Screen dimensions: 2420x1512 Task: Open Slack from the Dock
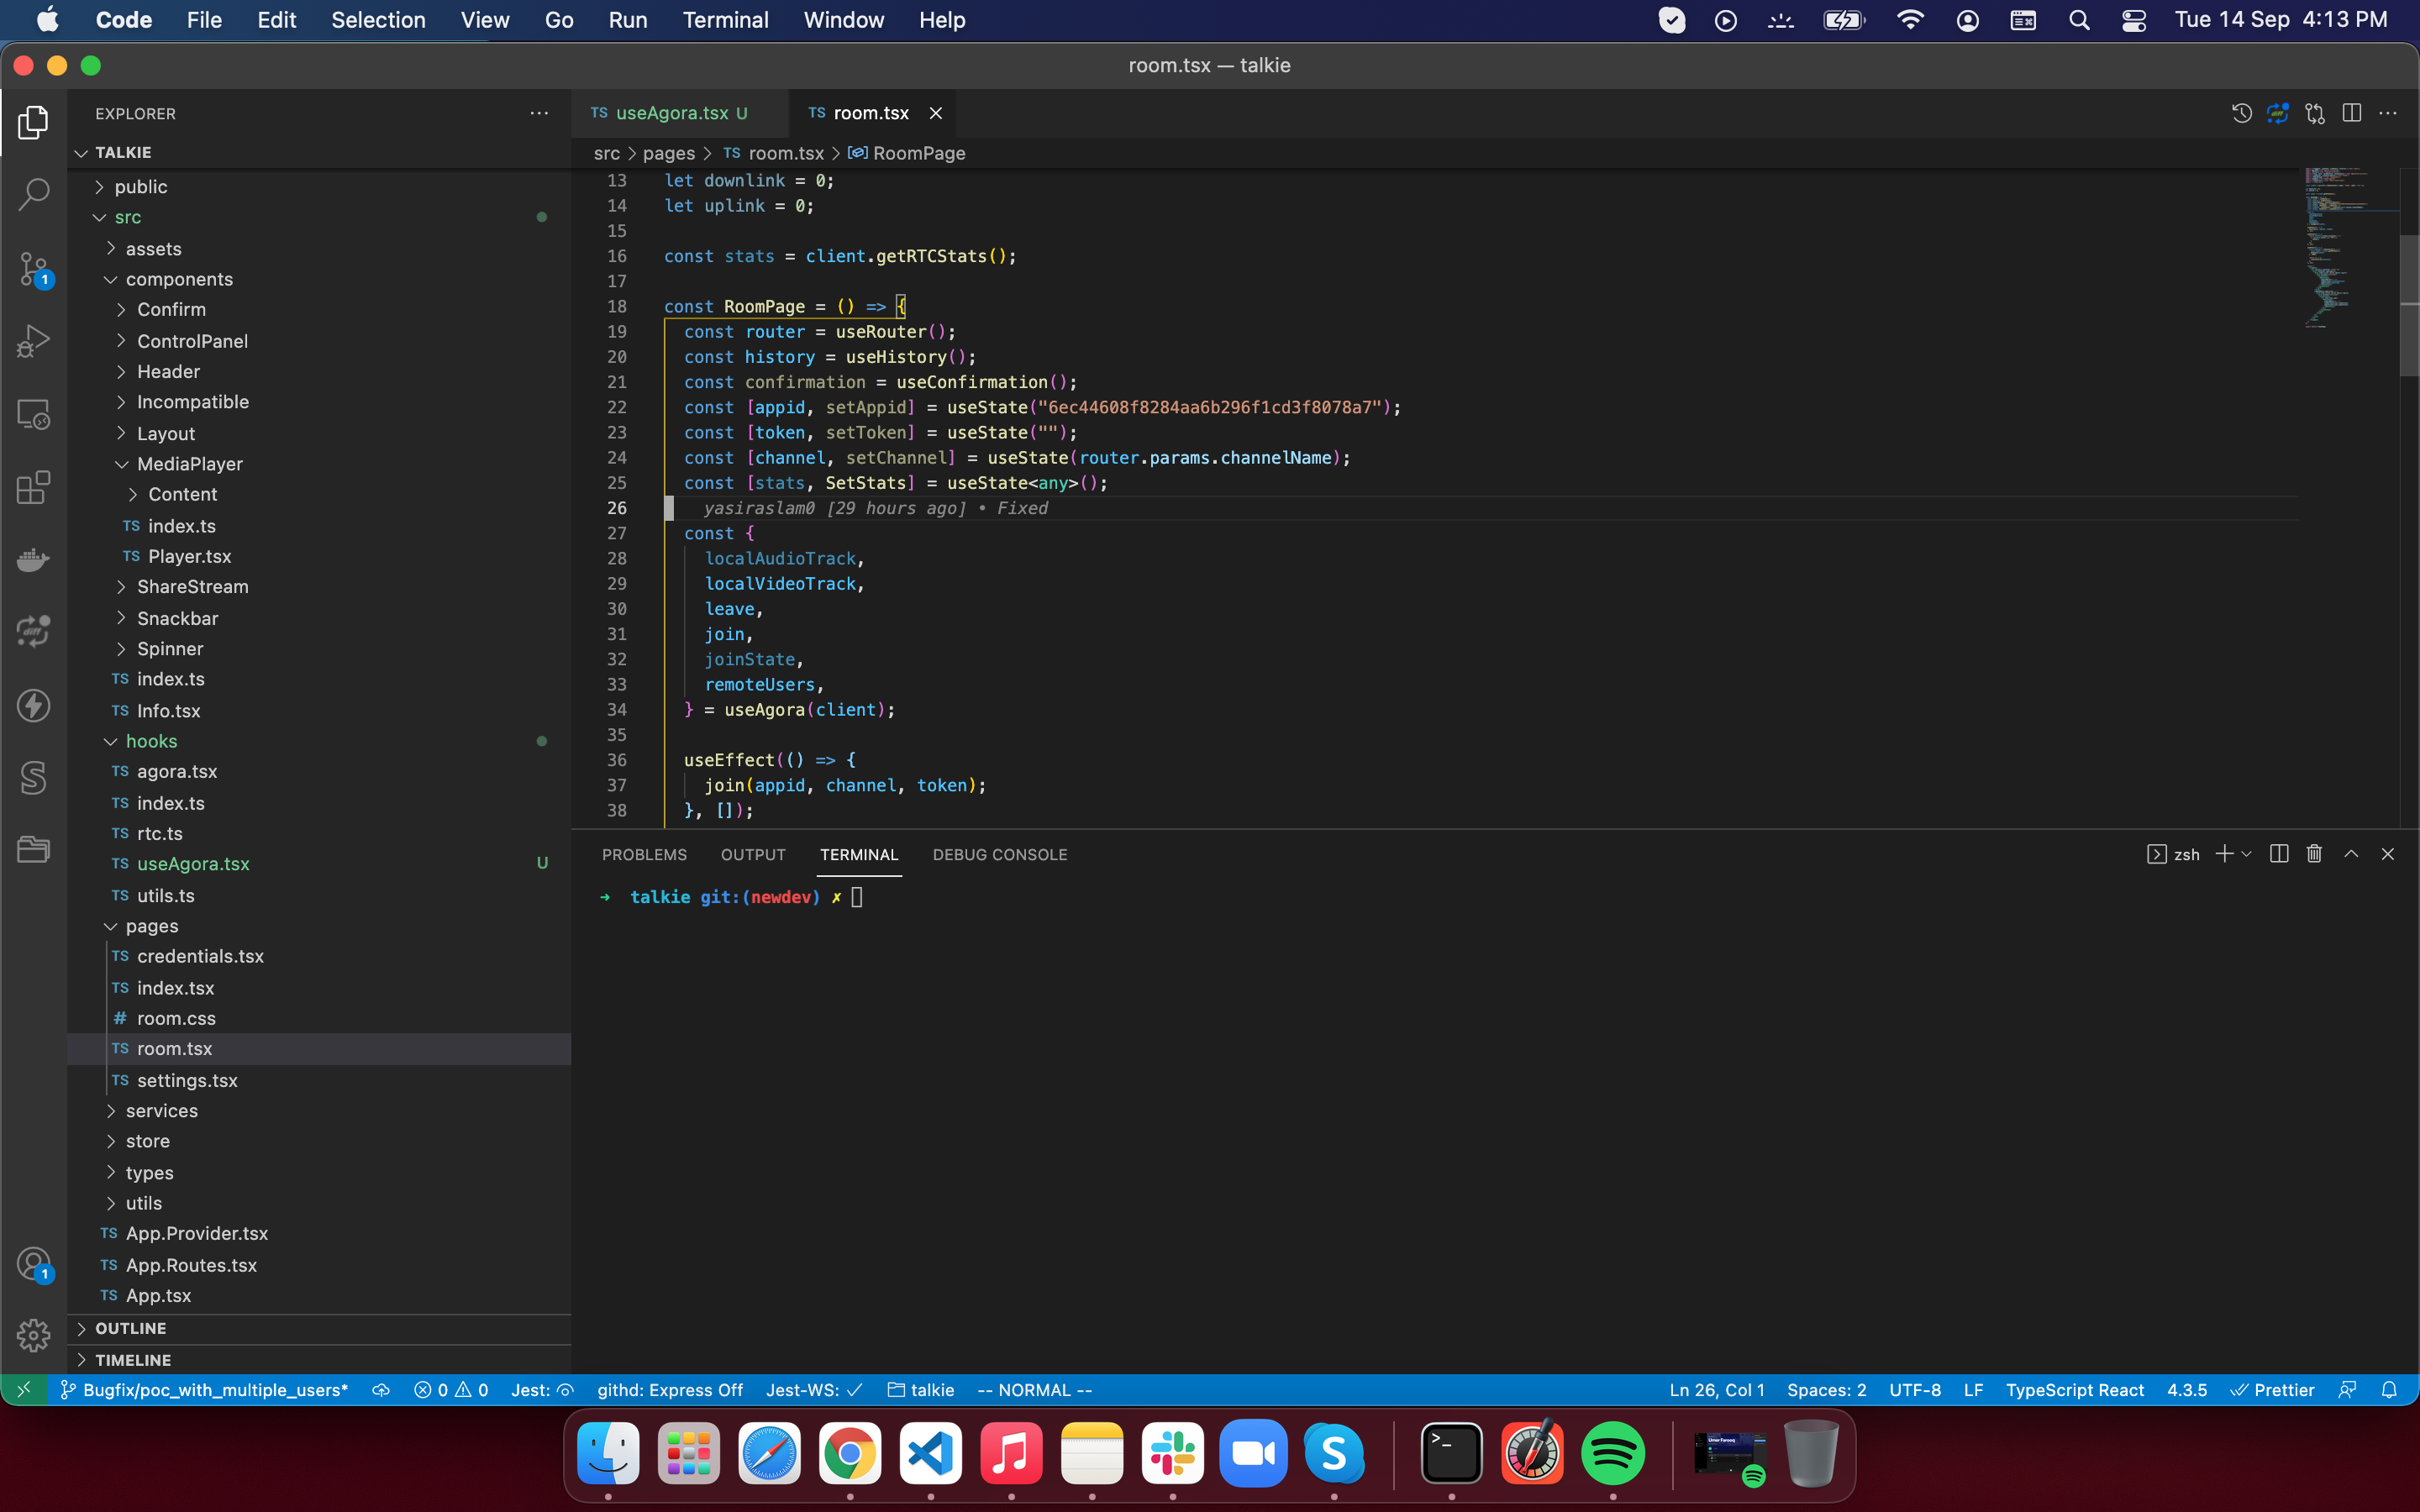(x=1172, y=1454)
